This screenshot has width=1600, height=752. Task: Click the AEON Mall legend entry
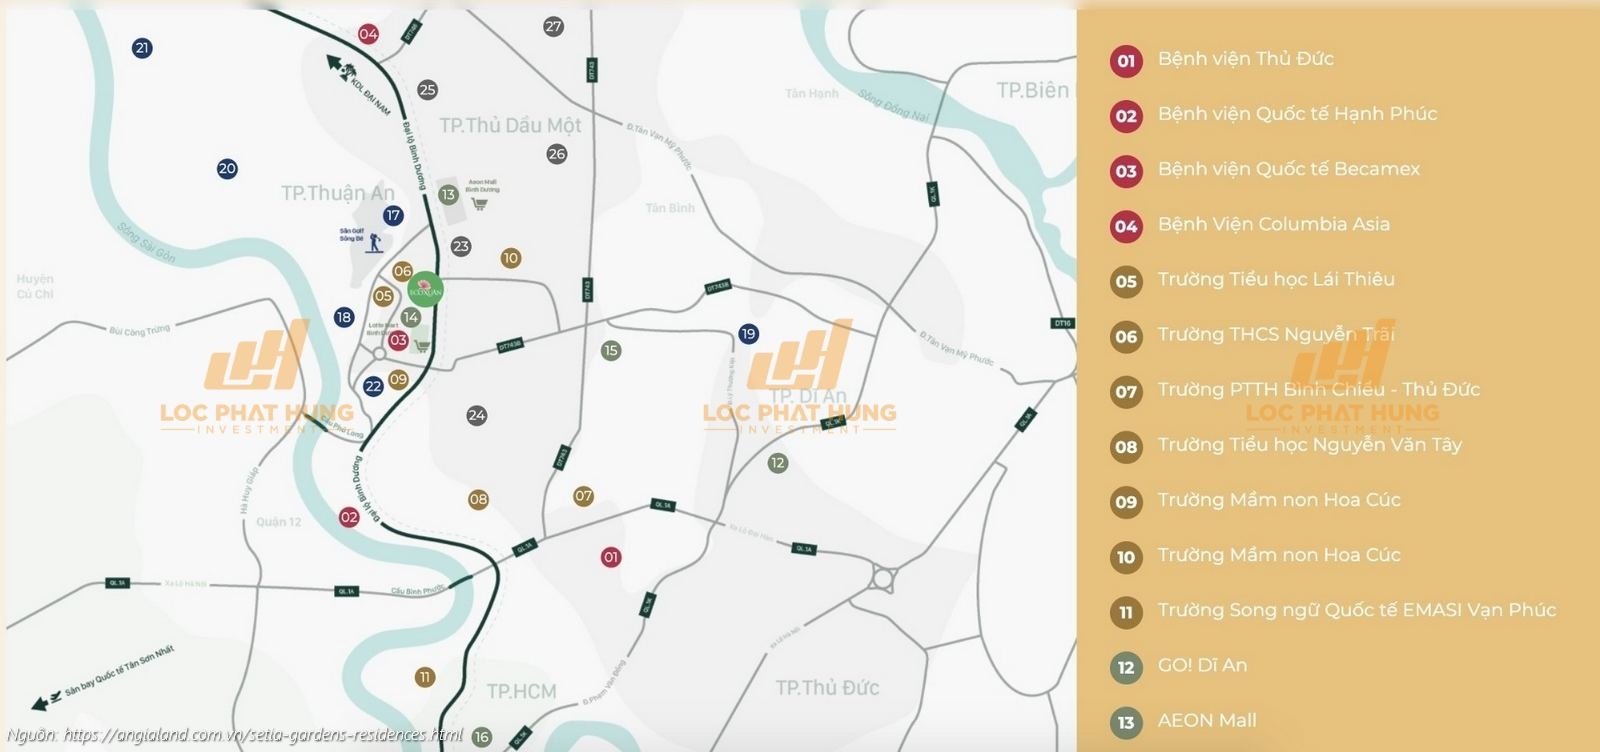(1207, 720)
